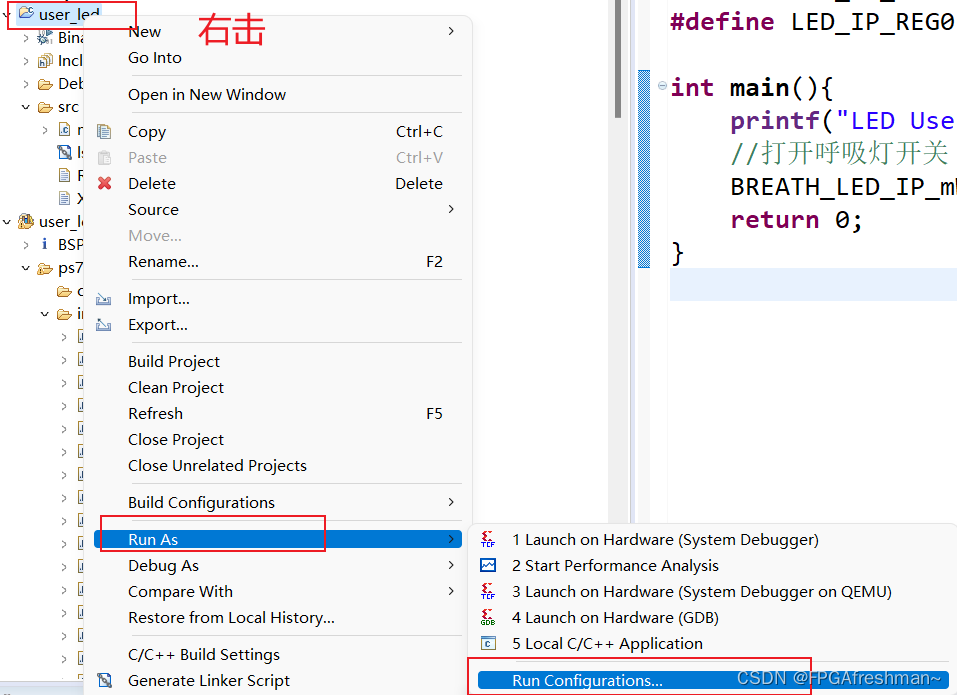The height and width of the screenshot is (695, 957).
Task: Choose Run Configurations... in submenu
Action: 713,680
